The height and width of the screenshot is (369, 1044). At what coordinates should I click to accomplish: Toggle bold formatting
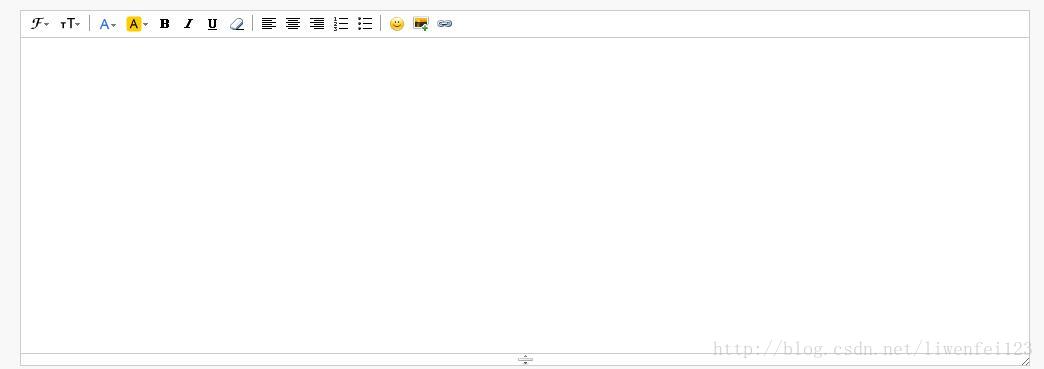point(164,24)
